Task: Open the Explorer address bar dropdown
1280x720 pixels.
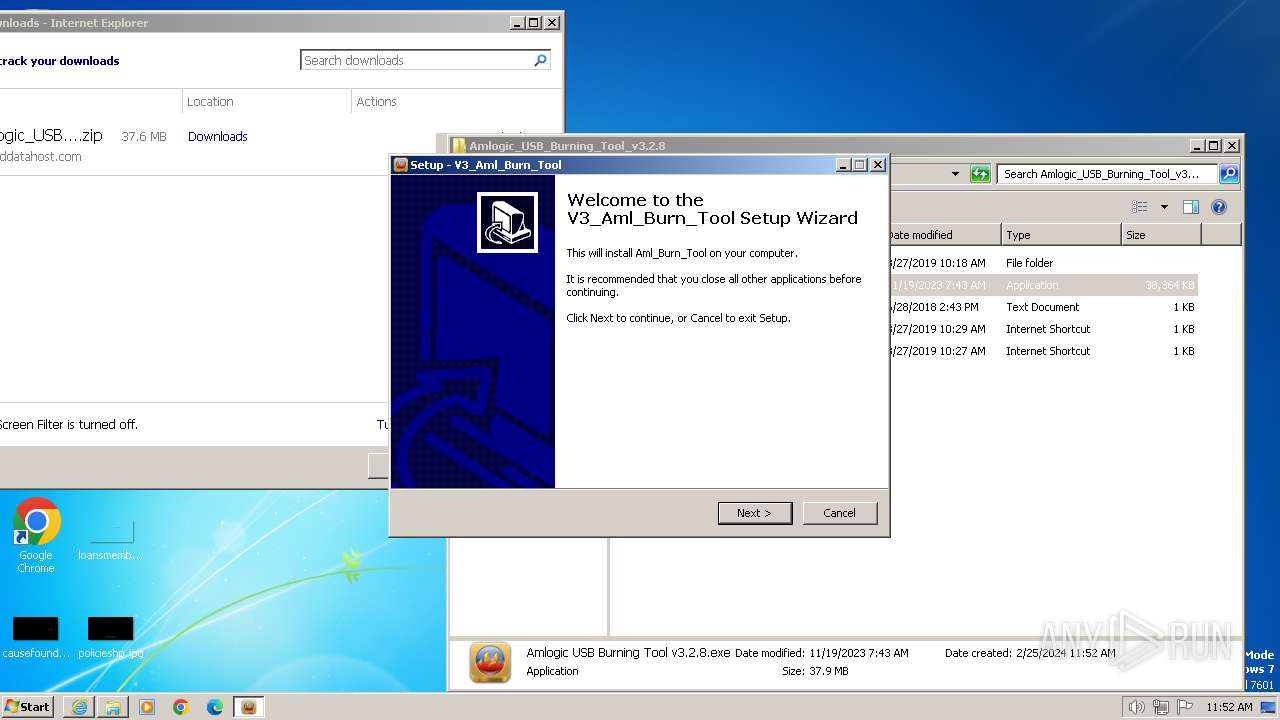Action: pos(955,174)
